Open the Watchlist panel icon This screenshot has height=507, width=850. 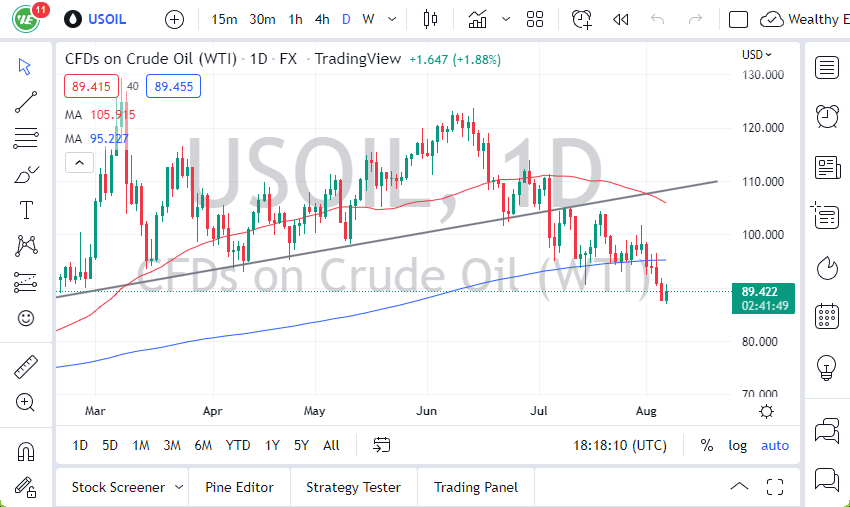[827, 67]
